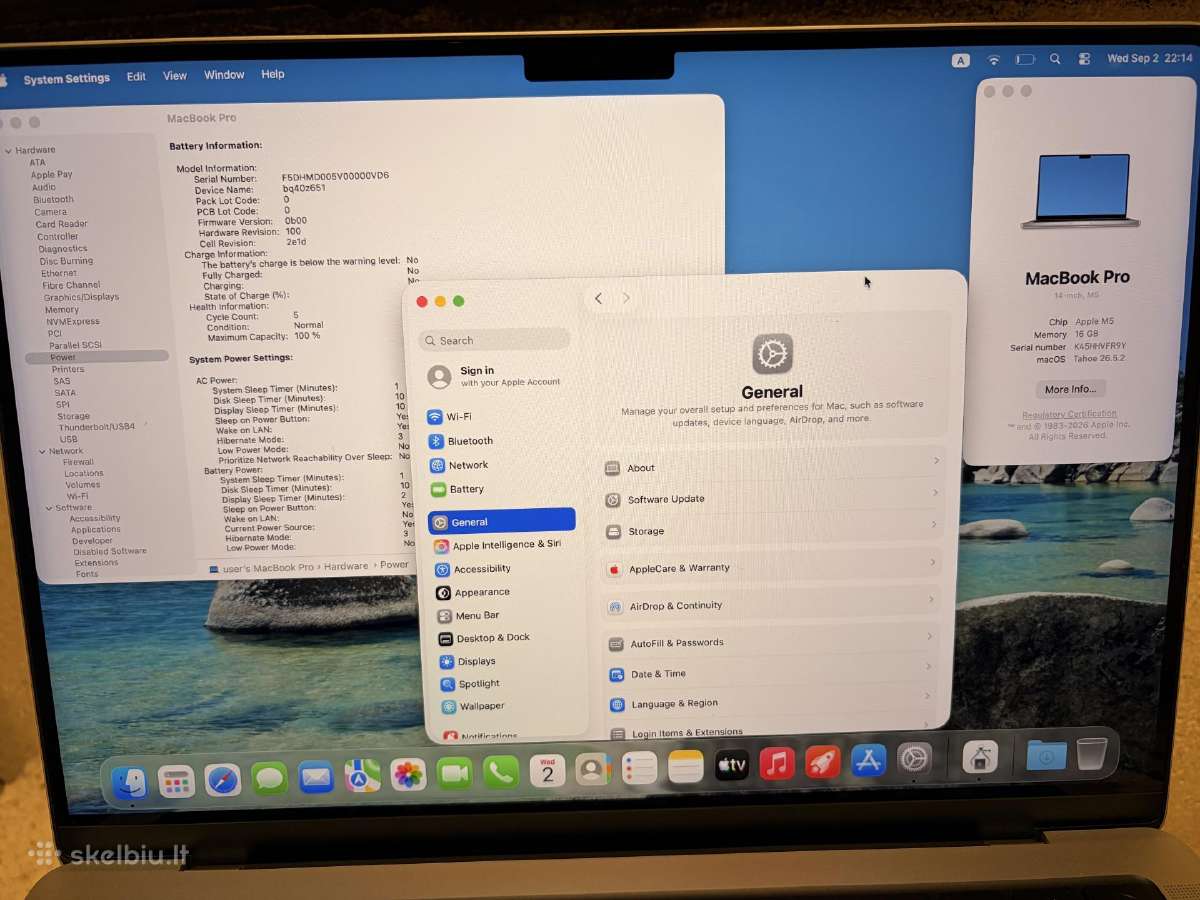The height and width of the screenshot is (900, 1200).
Task: Open Displays settings
Action: click(x=466, y=661)
